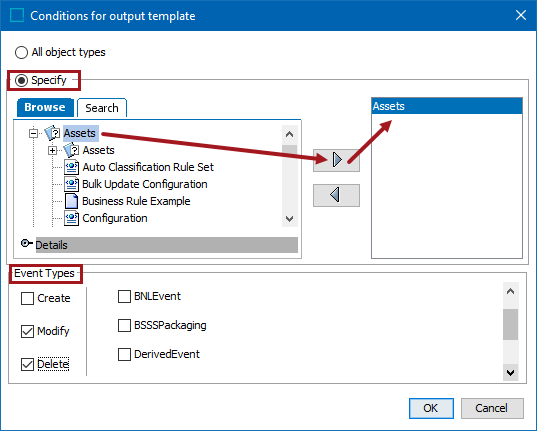Click the right-arrow add button
537x431 pixels.
click(x=336, y=160)
